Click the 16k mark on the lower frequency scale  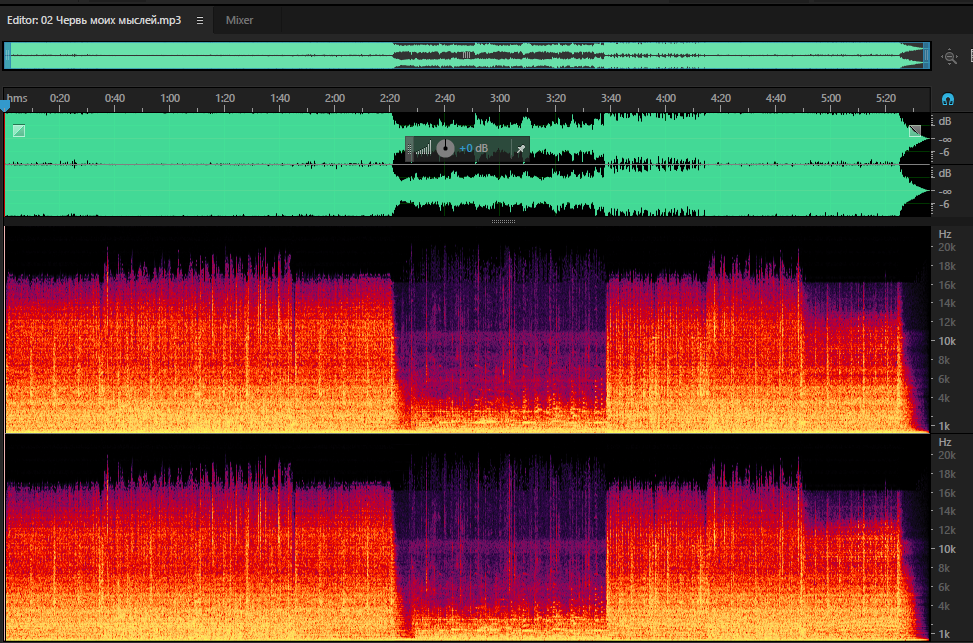pyautogui.click(x=947, y=493)
